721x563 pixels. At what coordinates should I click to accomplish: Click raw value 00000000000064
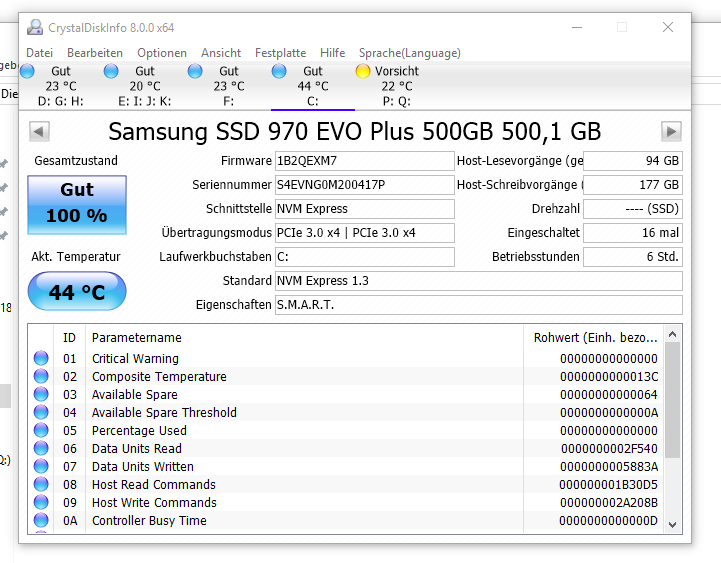[609, 394]
